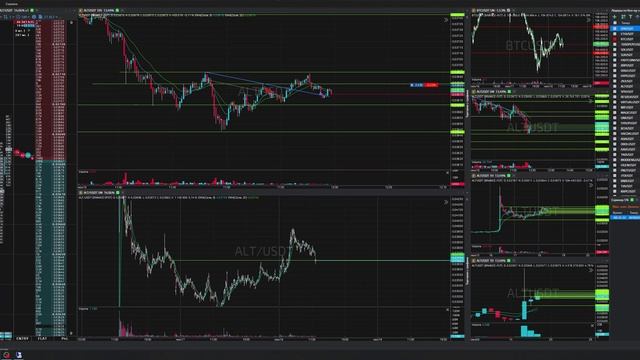Click the symbol icon in the top main ALTUSDT chart header

[x=81, y=10]
